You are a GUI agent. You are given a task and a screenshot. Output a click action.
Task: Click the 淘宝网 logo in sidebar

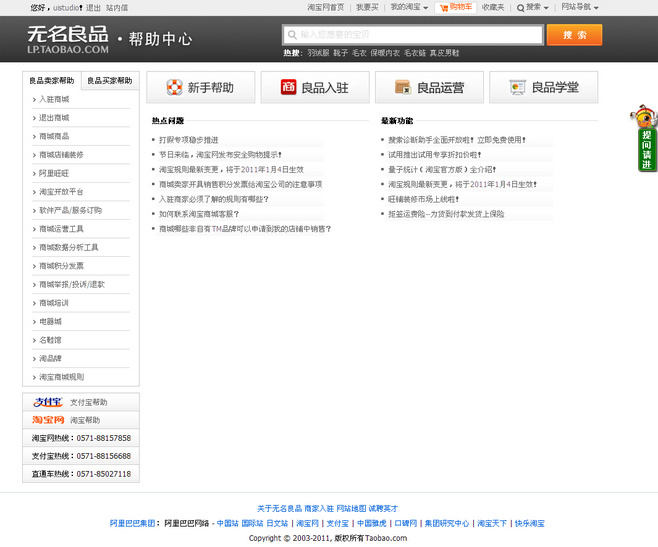click(48, 420)
